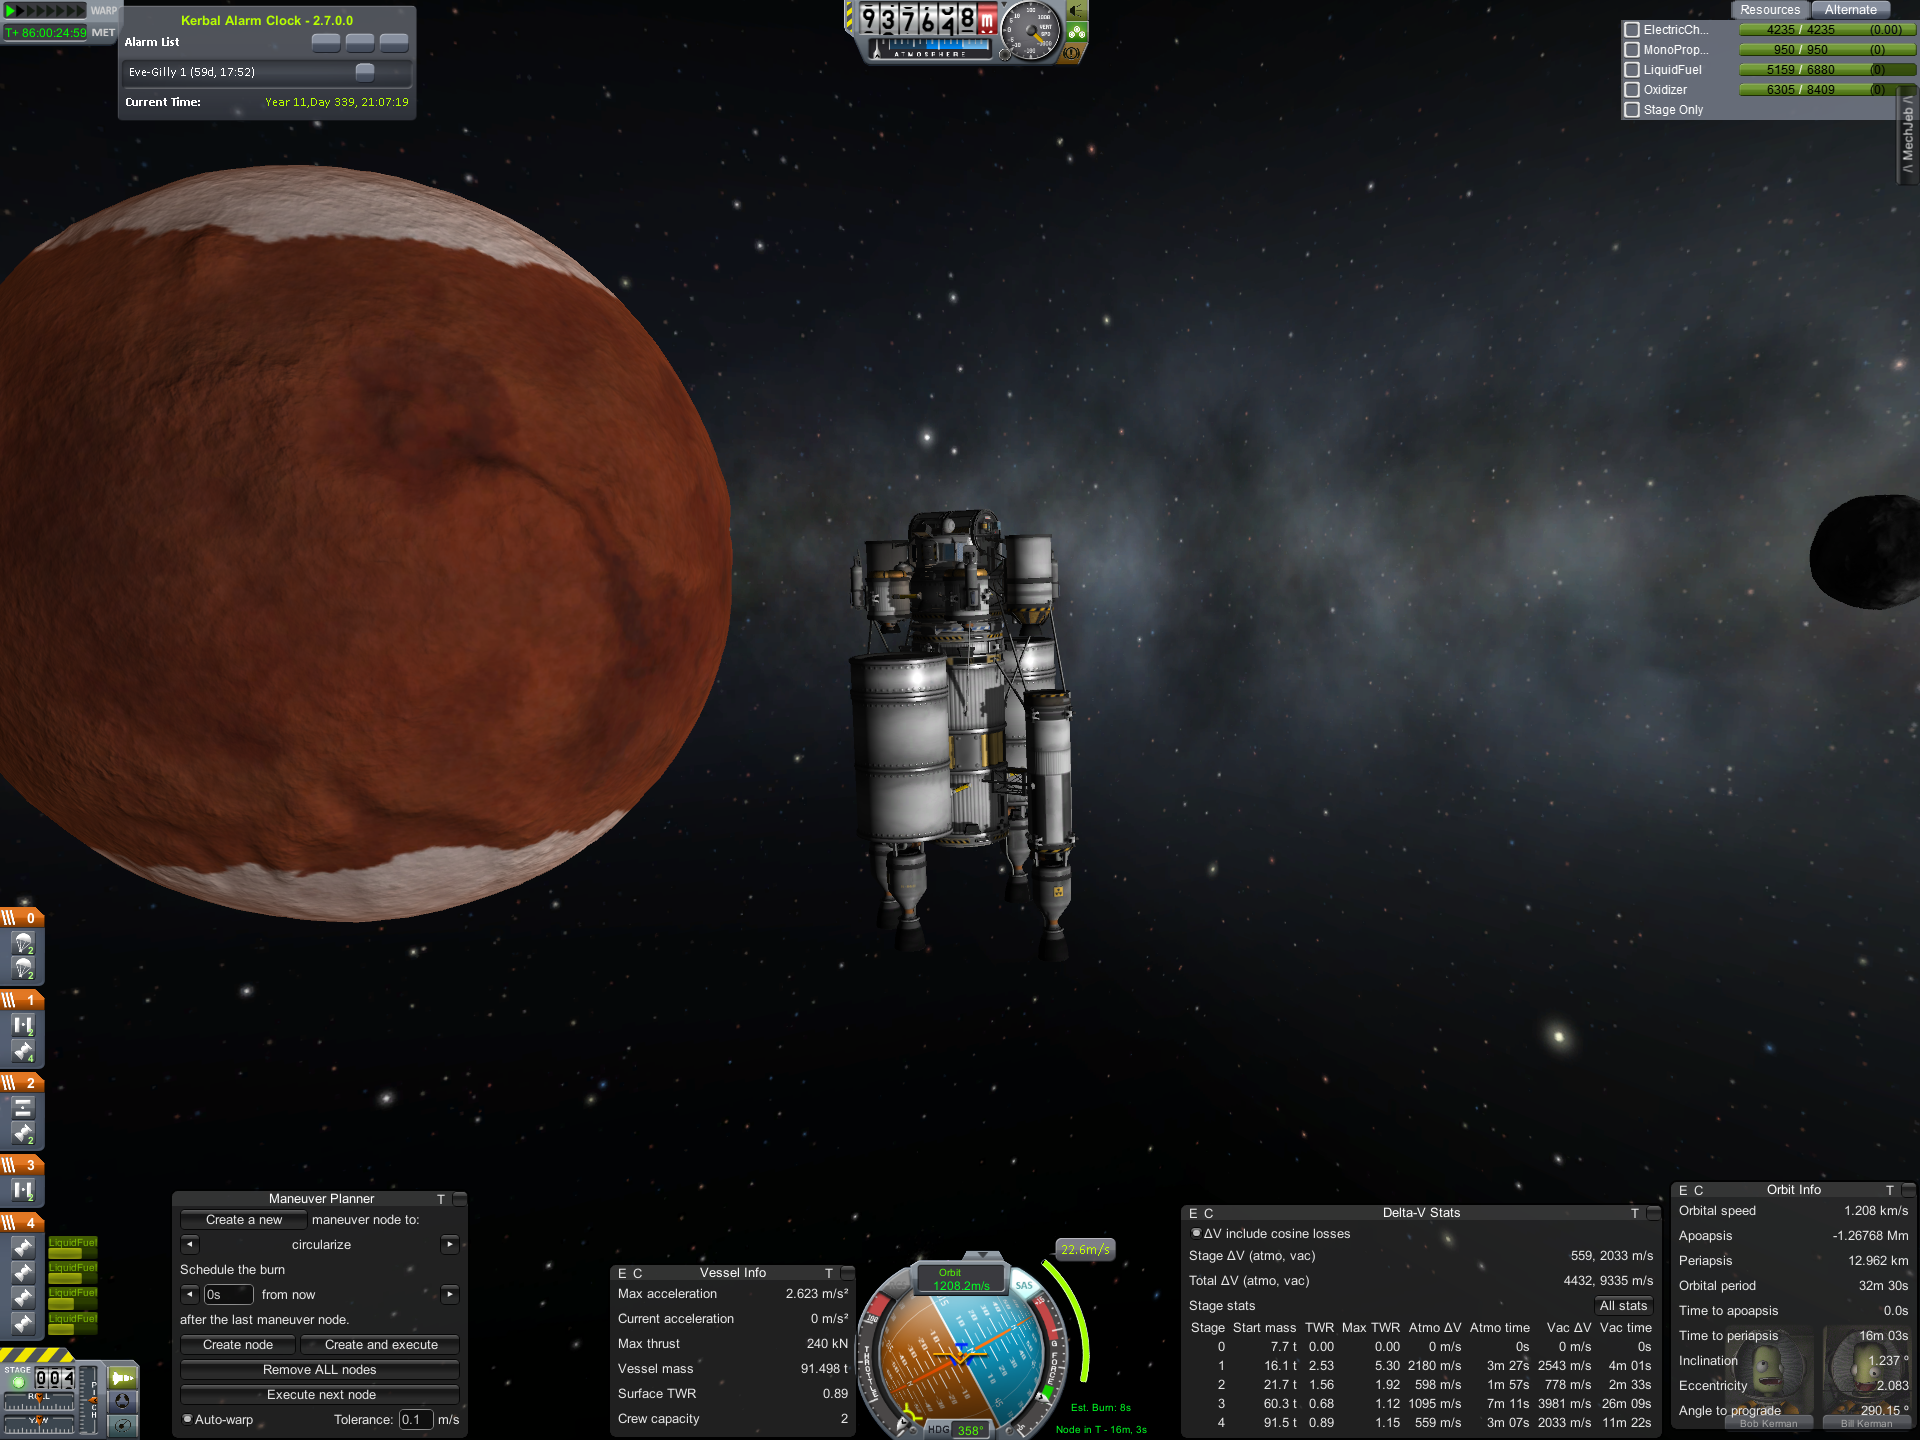Toggle ElectricCharge resource checkbox
The height and width of the screenshot is (1440, 1920).
[1632, 30]
